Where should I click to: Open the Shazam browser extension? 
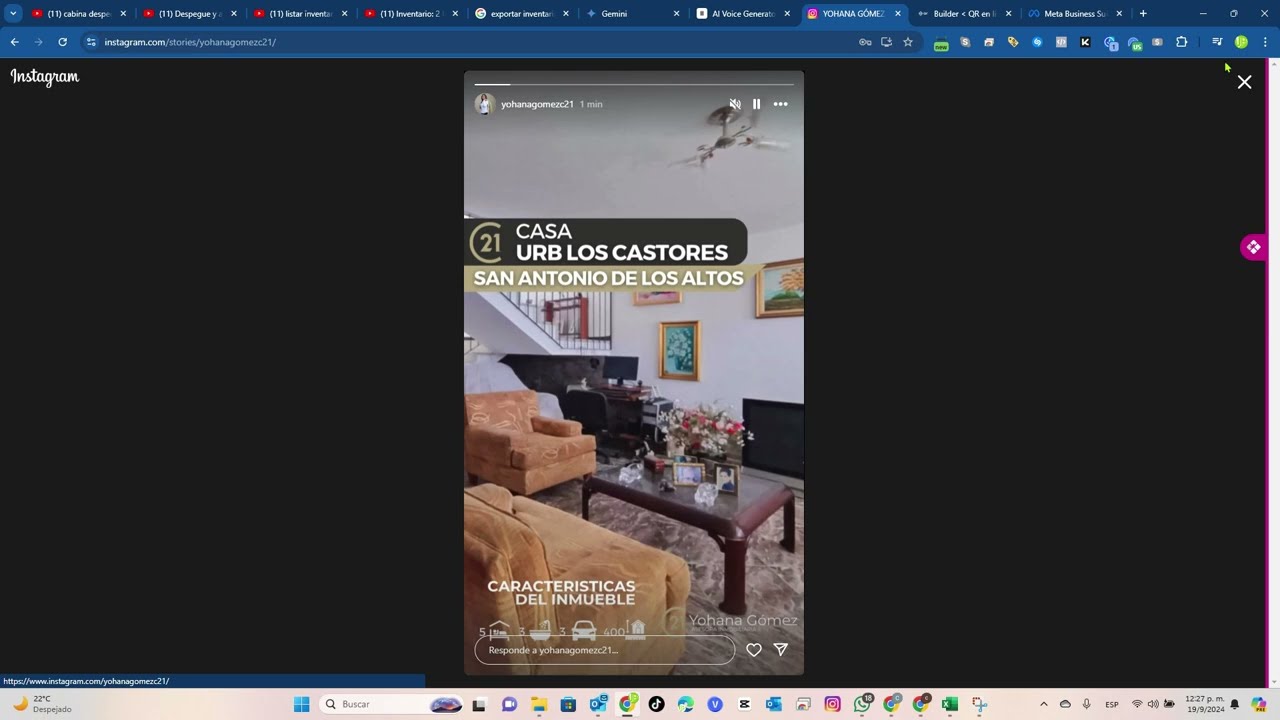point(1037,42)
